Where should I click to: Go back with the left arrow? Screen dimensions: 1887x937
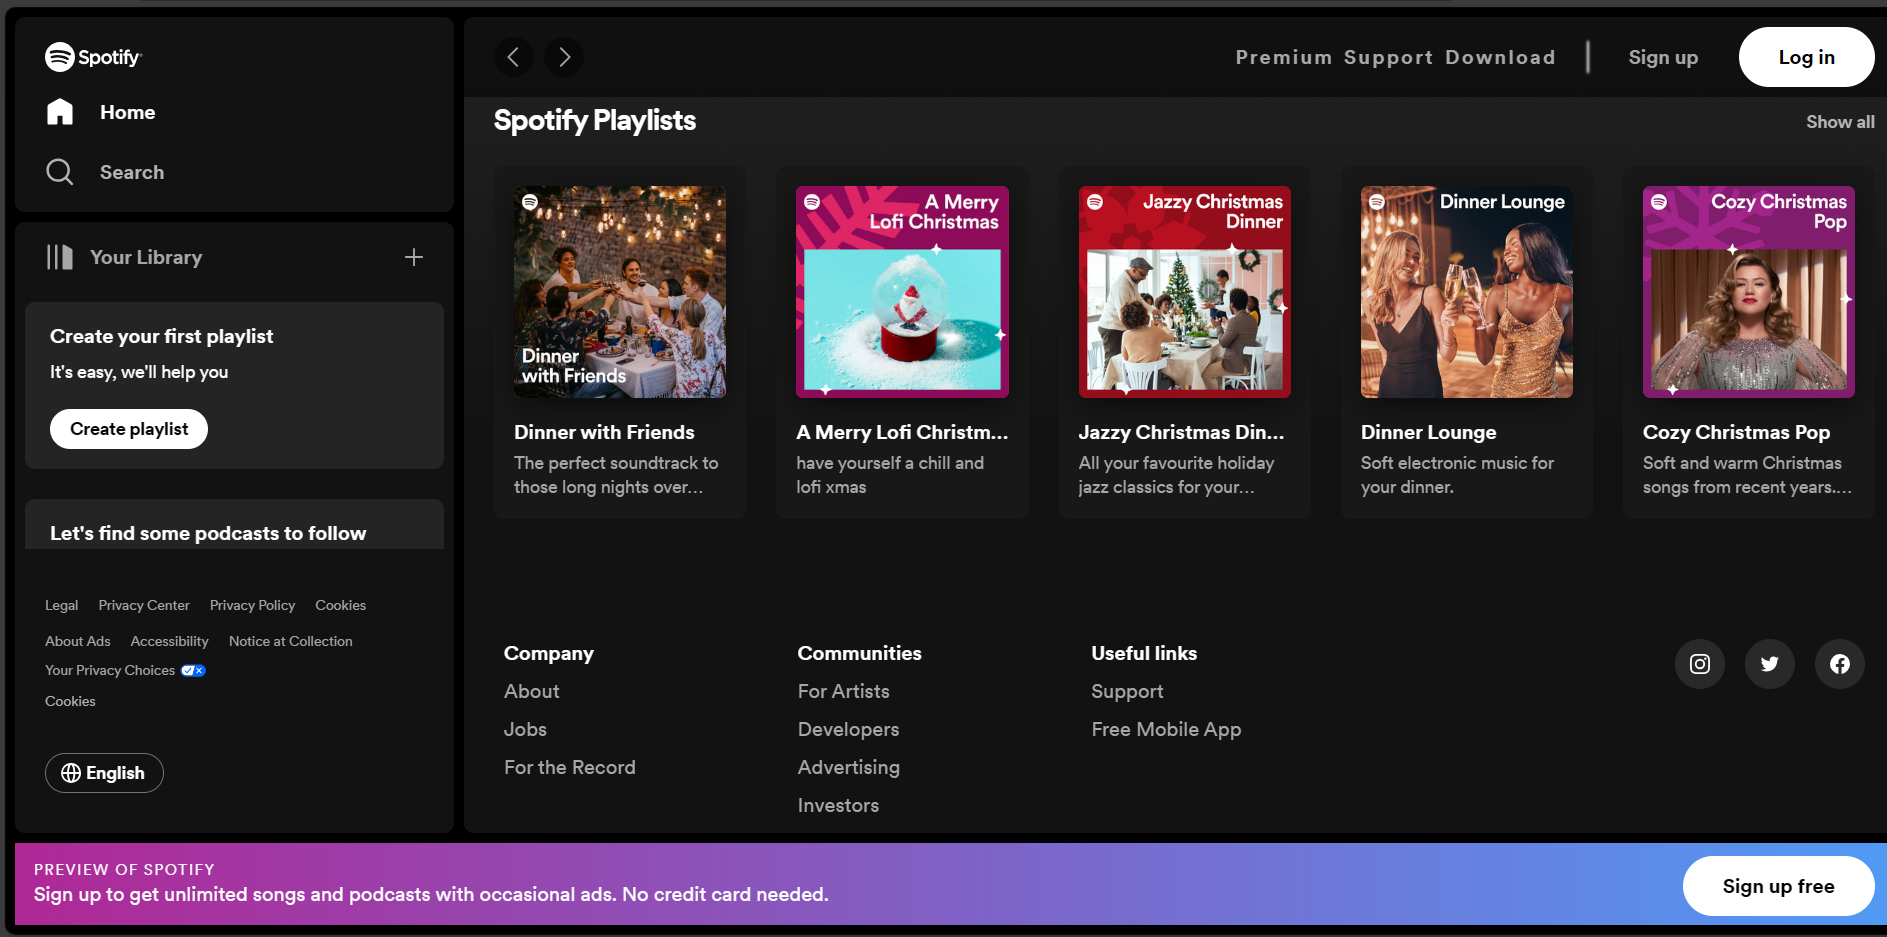[513, 57]
